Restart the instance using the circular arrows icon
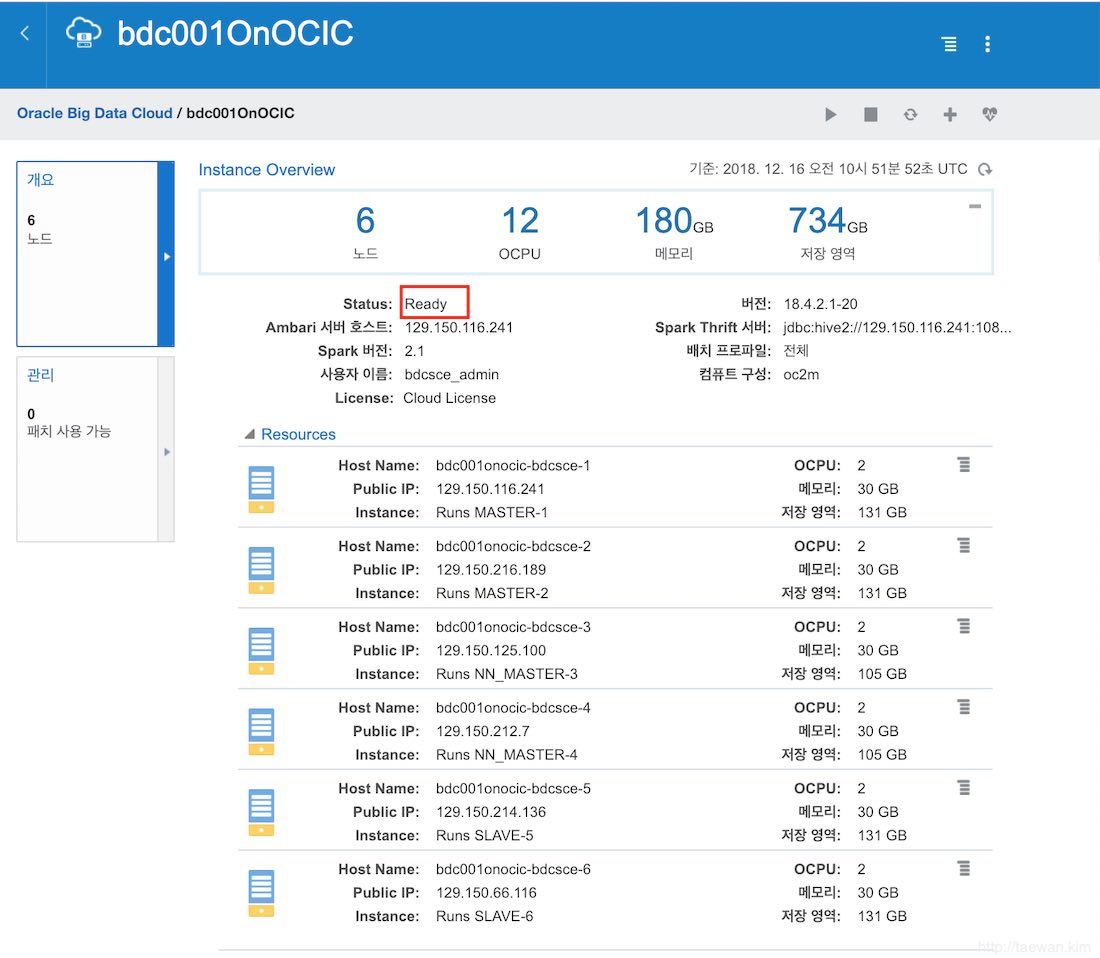The image size is (1100, 958). (x=910, y=114)
